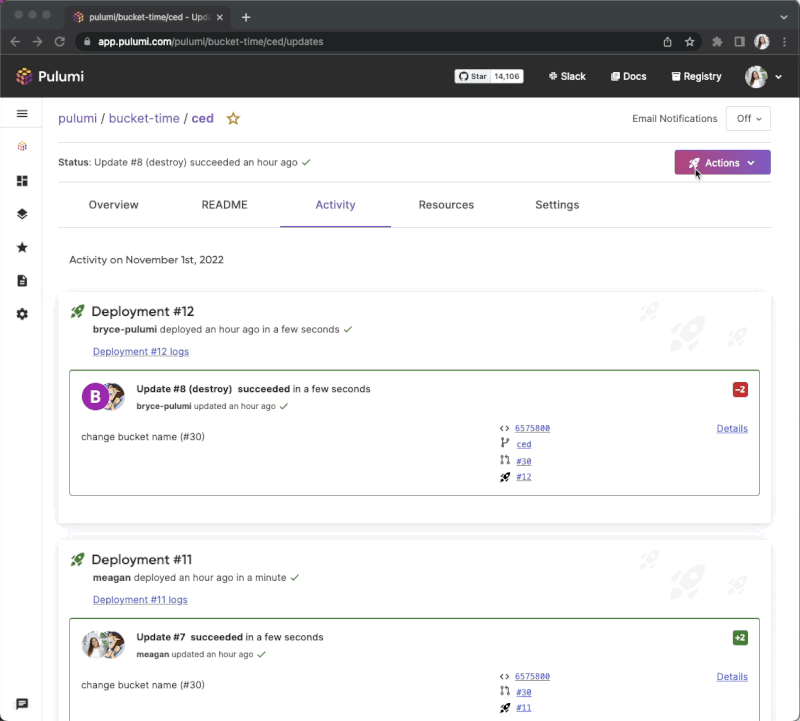Toggle the browser side panel icon
This screenshot has height=721, width=800.
click(x=739, y=42)
